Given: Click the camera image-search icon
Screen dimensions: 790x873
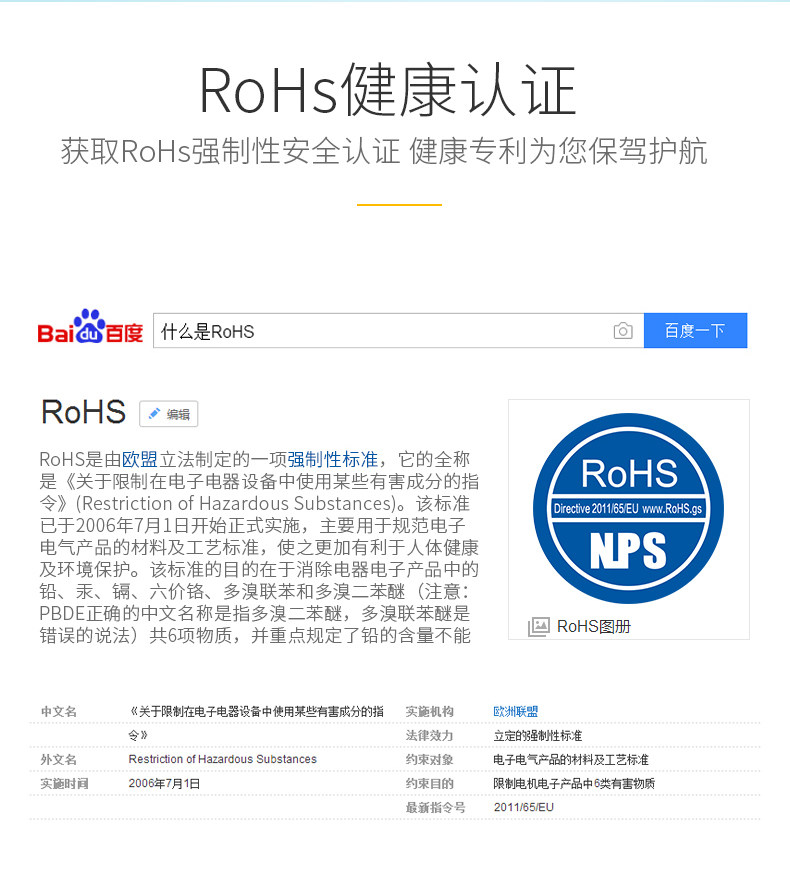Looking at the screenshot, I should click(x=623, y=331).
